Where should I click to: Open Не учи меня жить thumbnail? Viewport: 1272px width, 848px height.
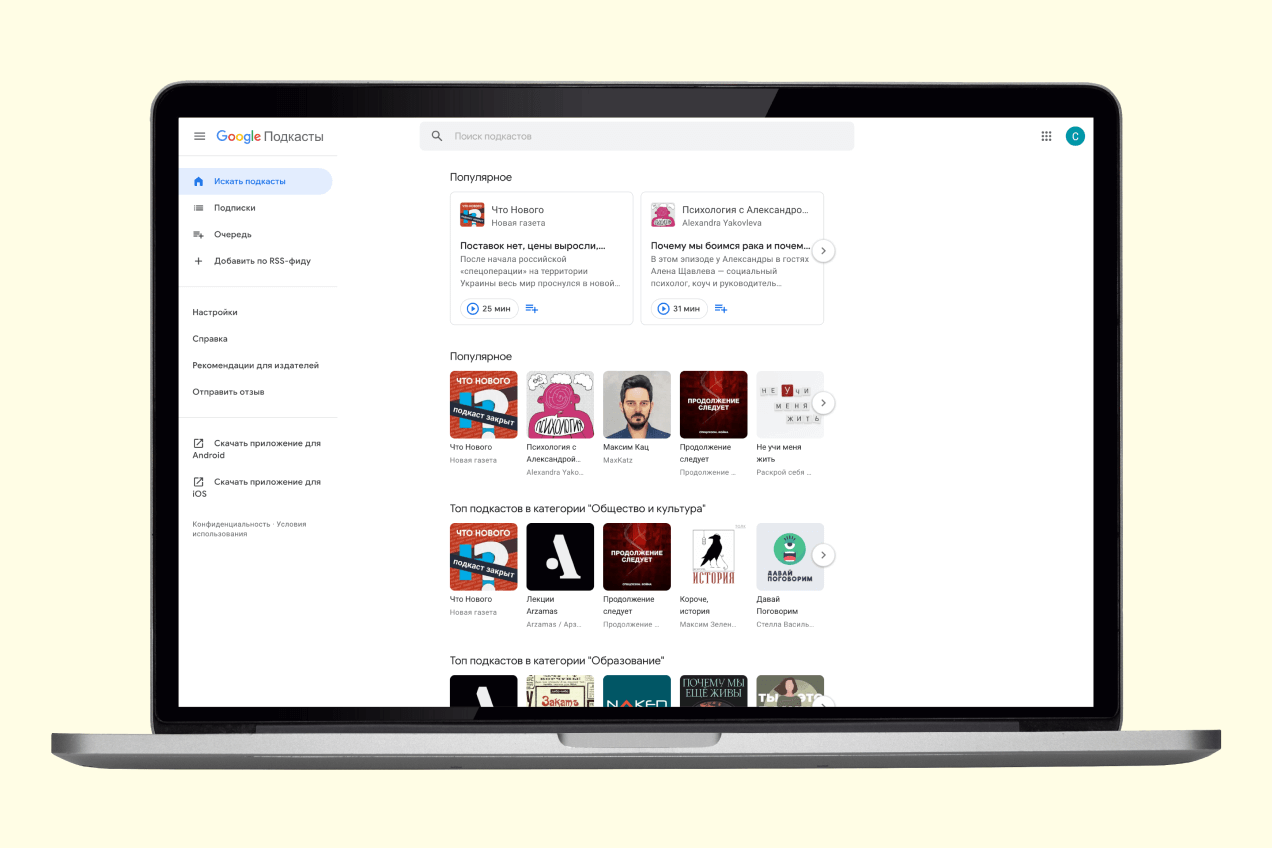[790, 405]
